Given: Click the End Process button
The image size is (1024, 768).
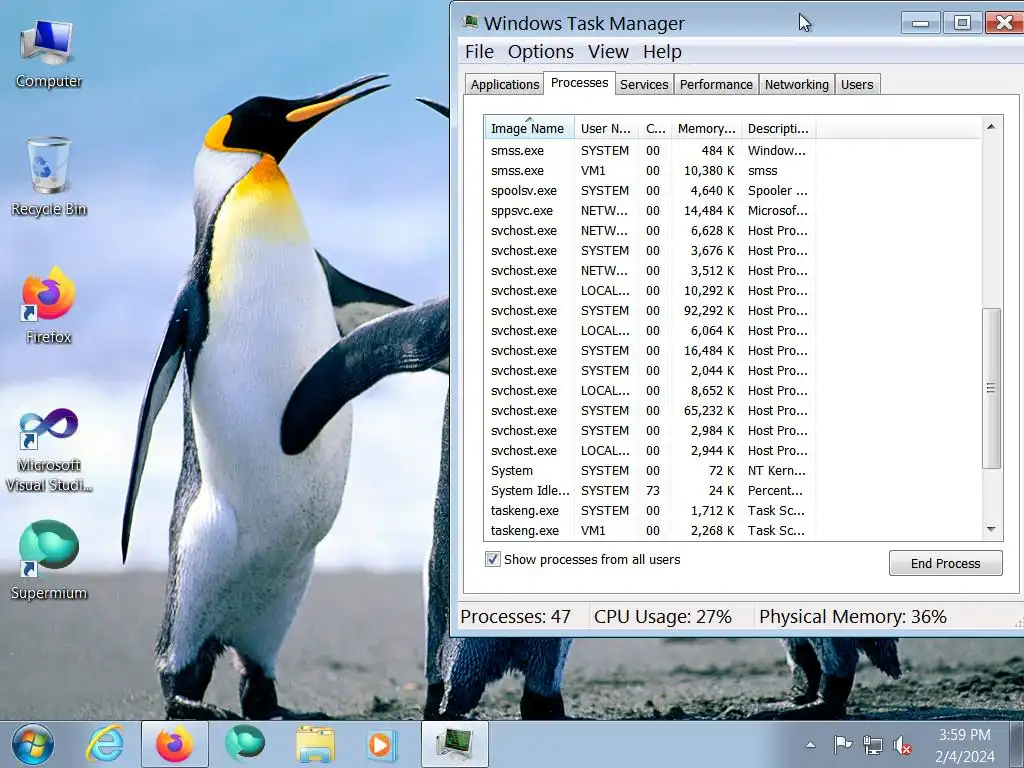Looking at the screenshot, I should (946, 563).
